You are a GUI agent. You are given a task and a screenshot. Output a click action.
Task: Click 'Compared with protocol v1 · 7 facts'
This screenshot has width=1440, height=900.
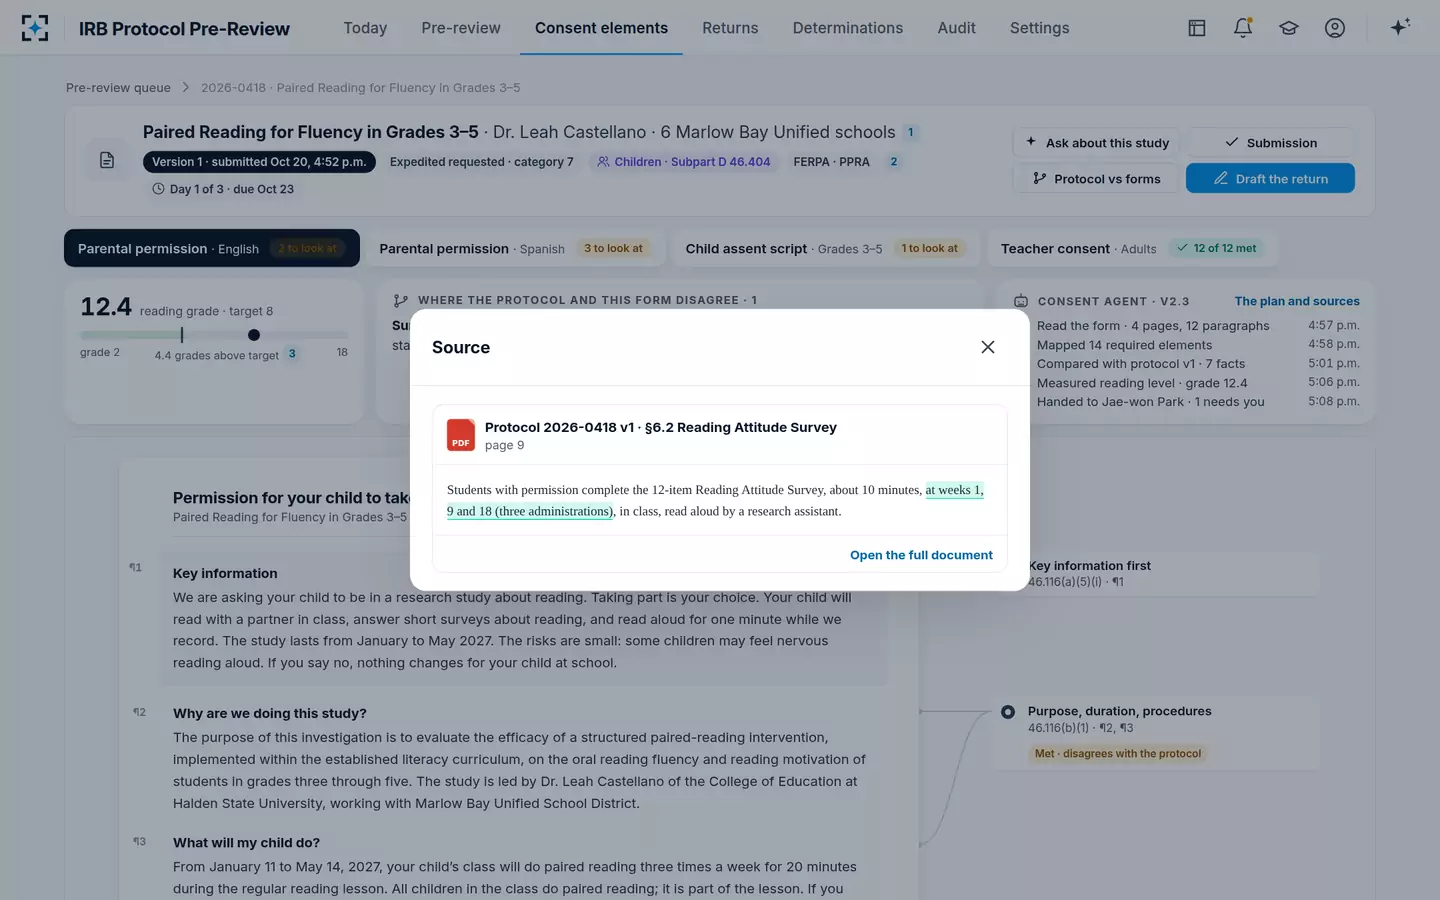pos(1198,364)
